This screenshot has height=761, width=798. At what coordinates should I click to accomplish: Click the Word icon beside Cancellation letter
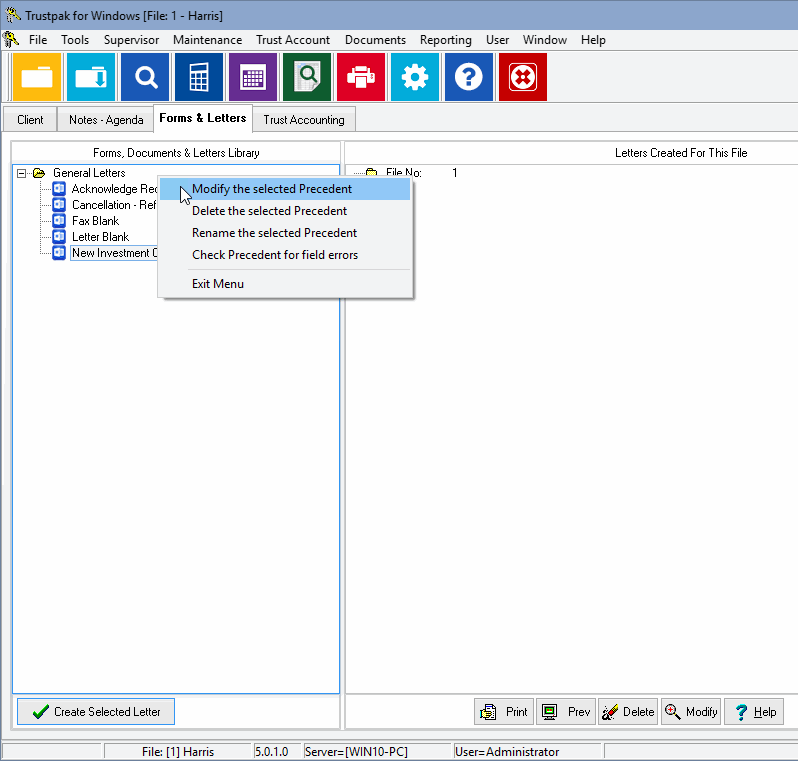(x=59, y=205)
